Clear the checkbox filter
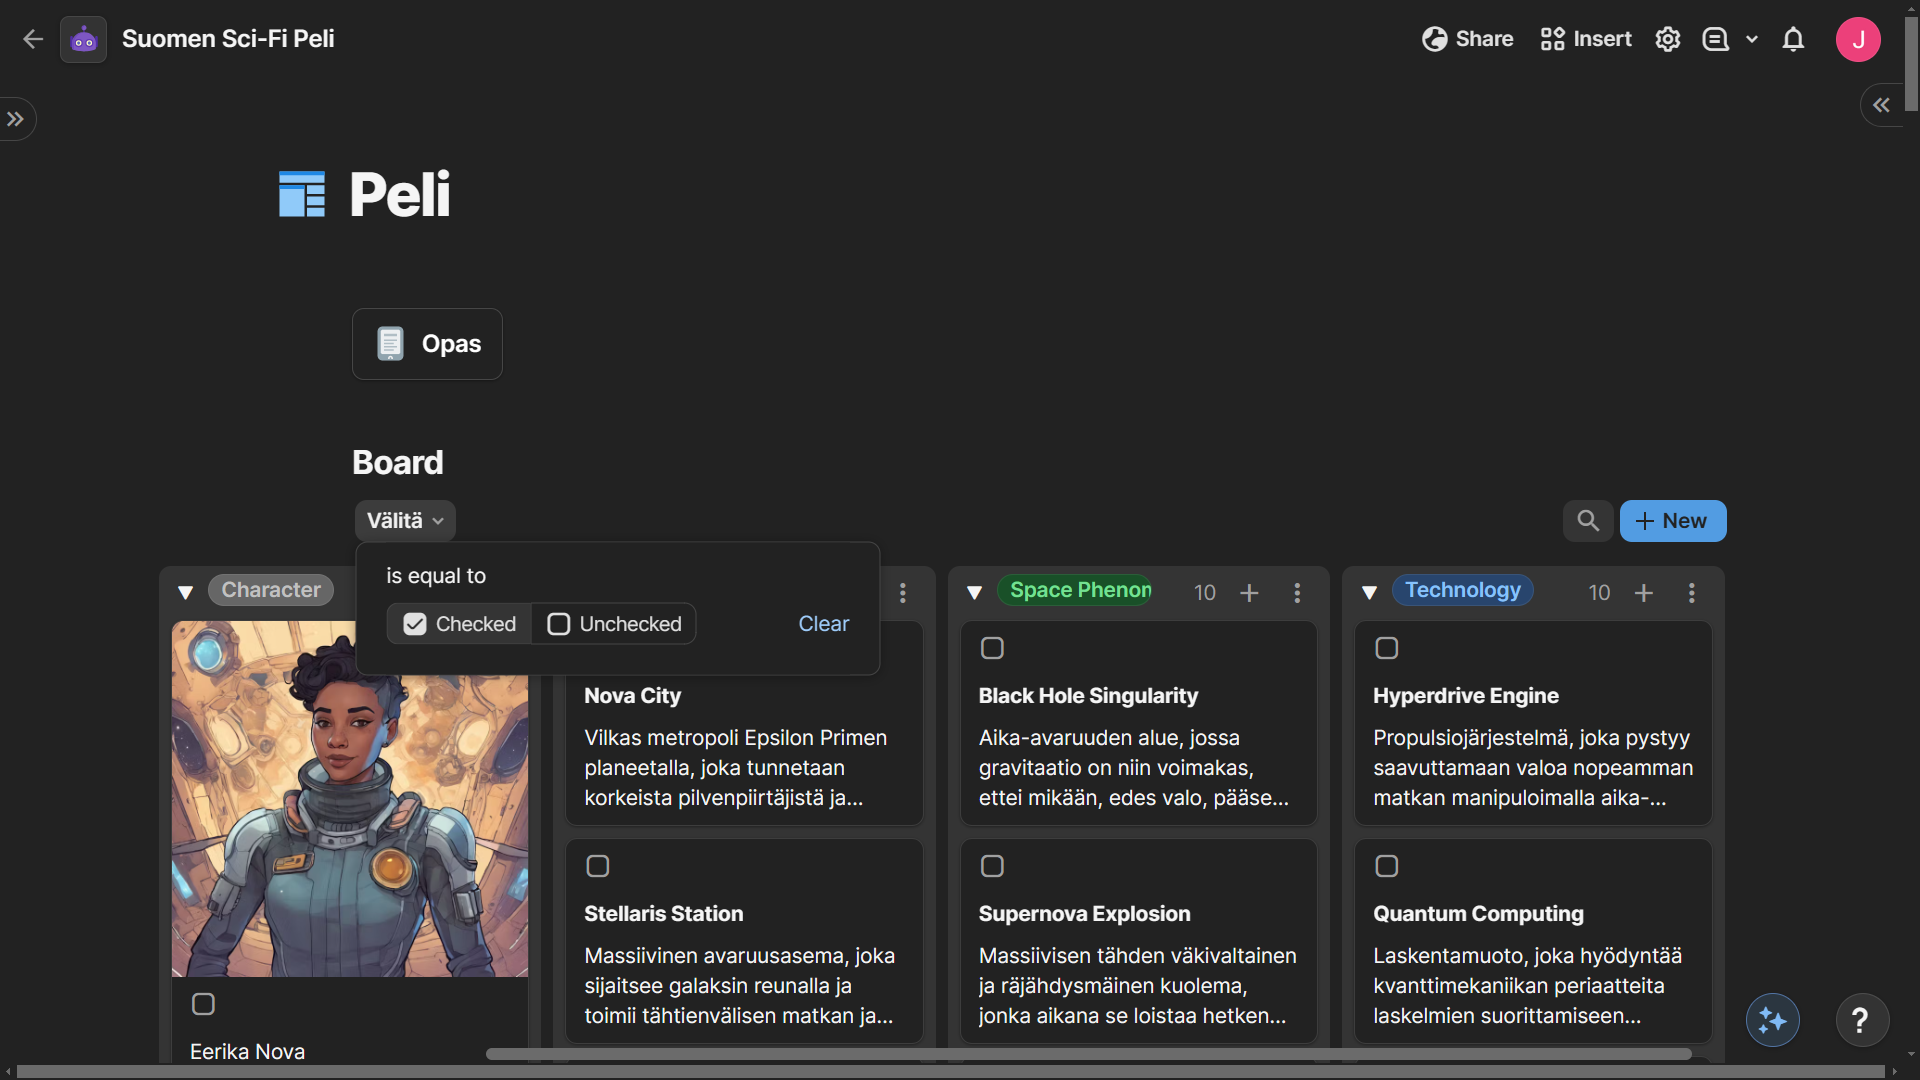 [823, 624]
